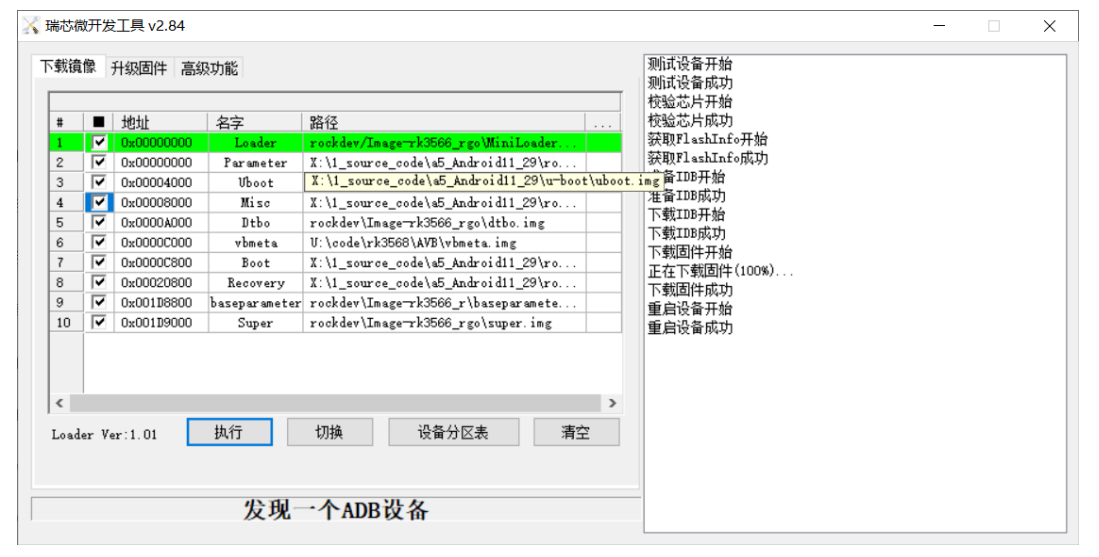Select the Boot name cell
This screenshot has width=1099, height=557.
click(255, 263)
